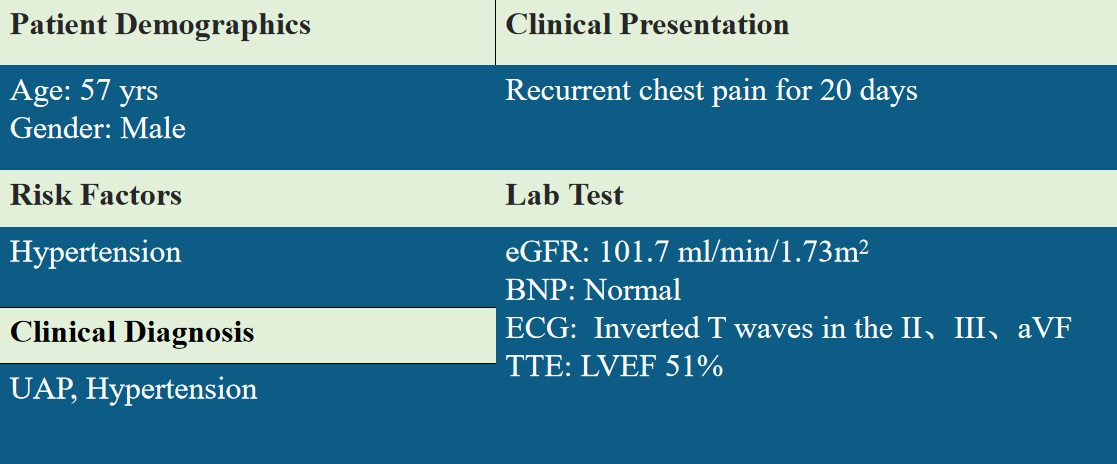
Task: Click the Patient Demographics header
Action: 160,26
